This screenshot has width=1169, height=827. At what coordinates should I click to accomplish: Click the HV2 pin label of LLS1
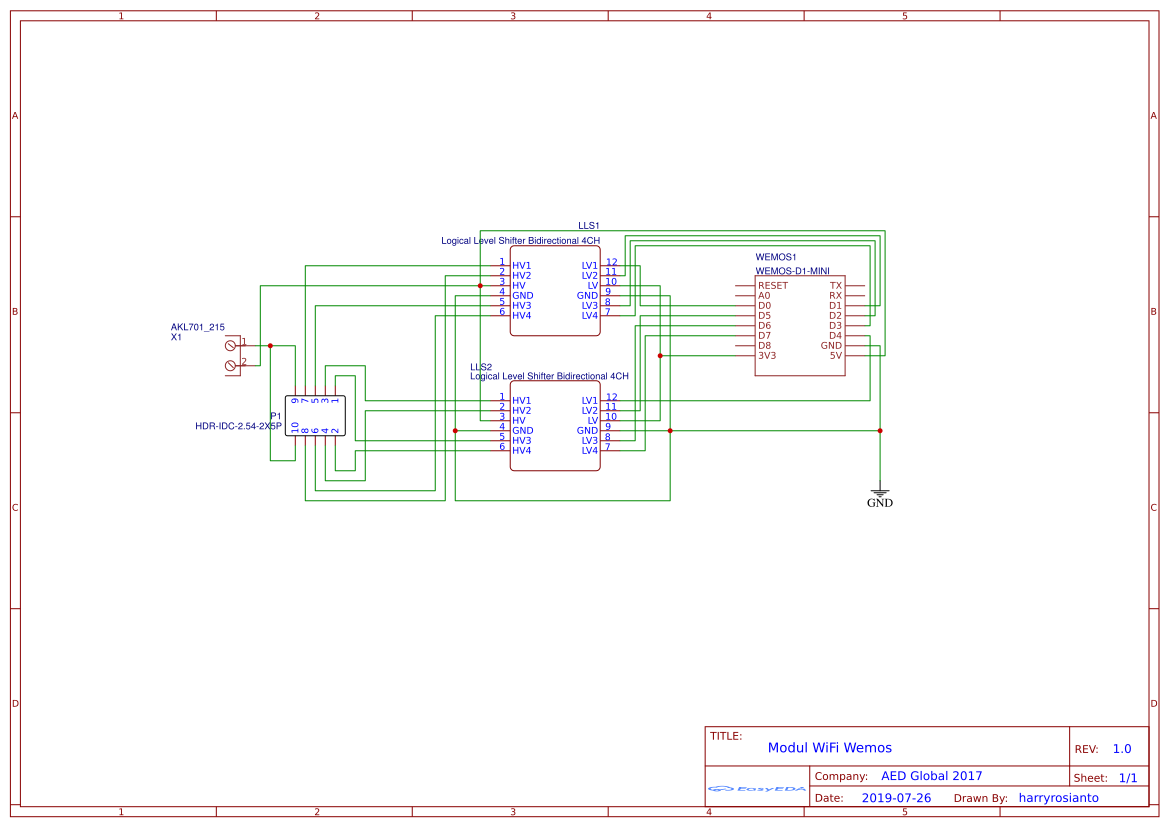pos(522,276)
